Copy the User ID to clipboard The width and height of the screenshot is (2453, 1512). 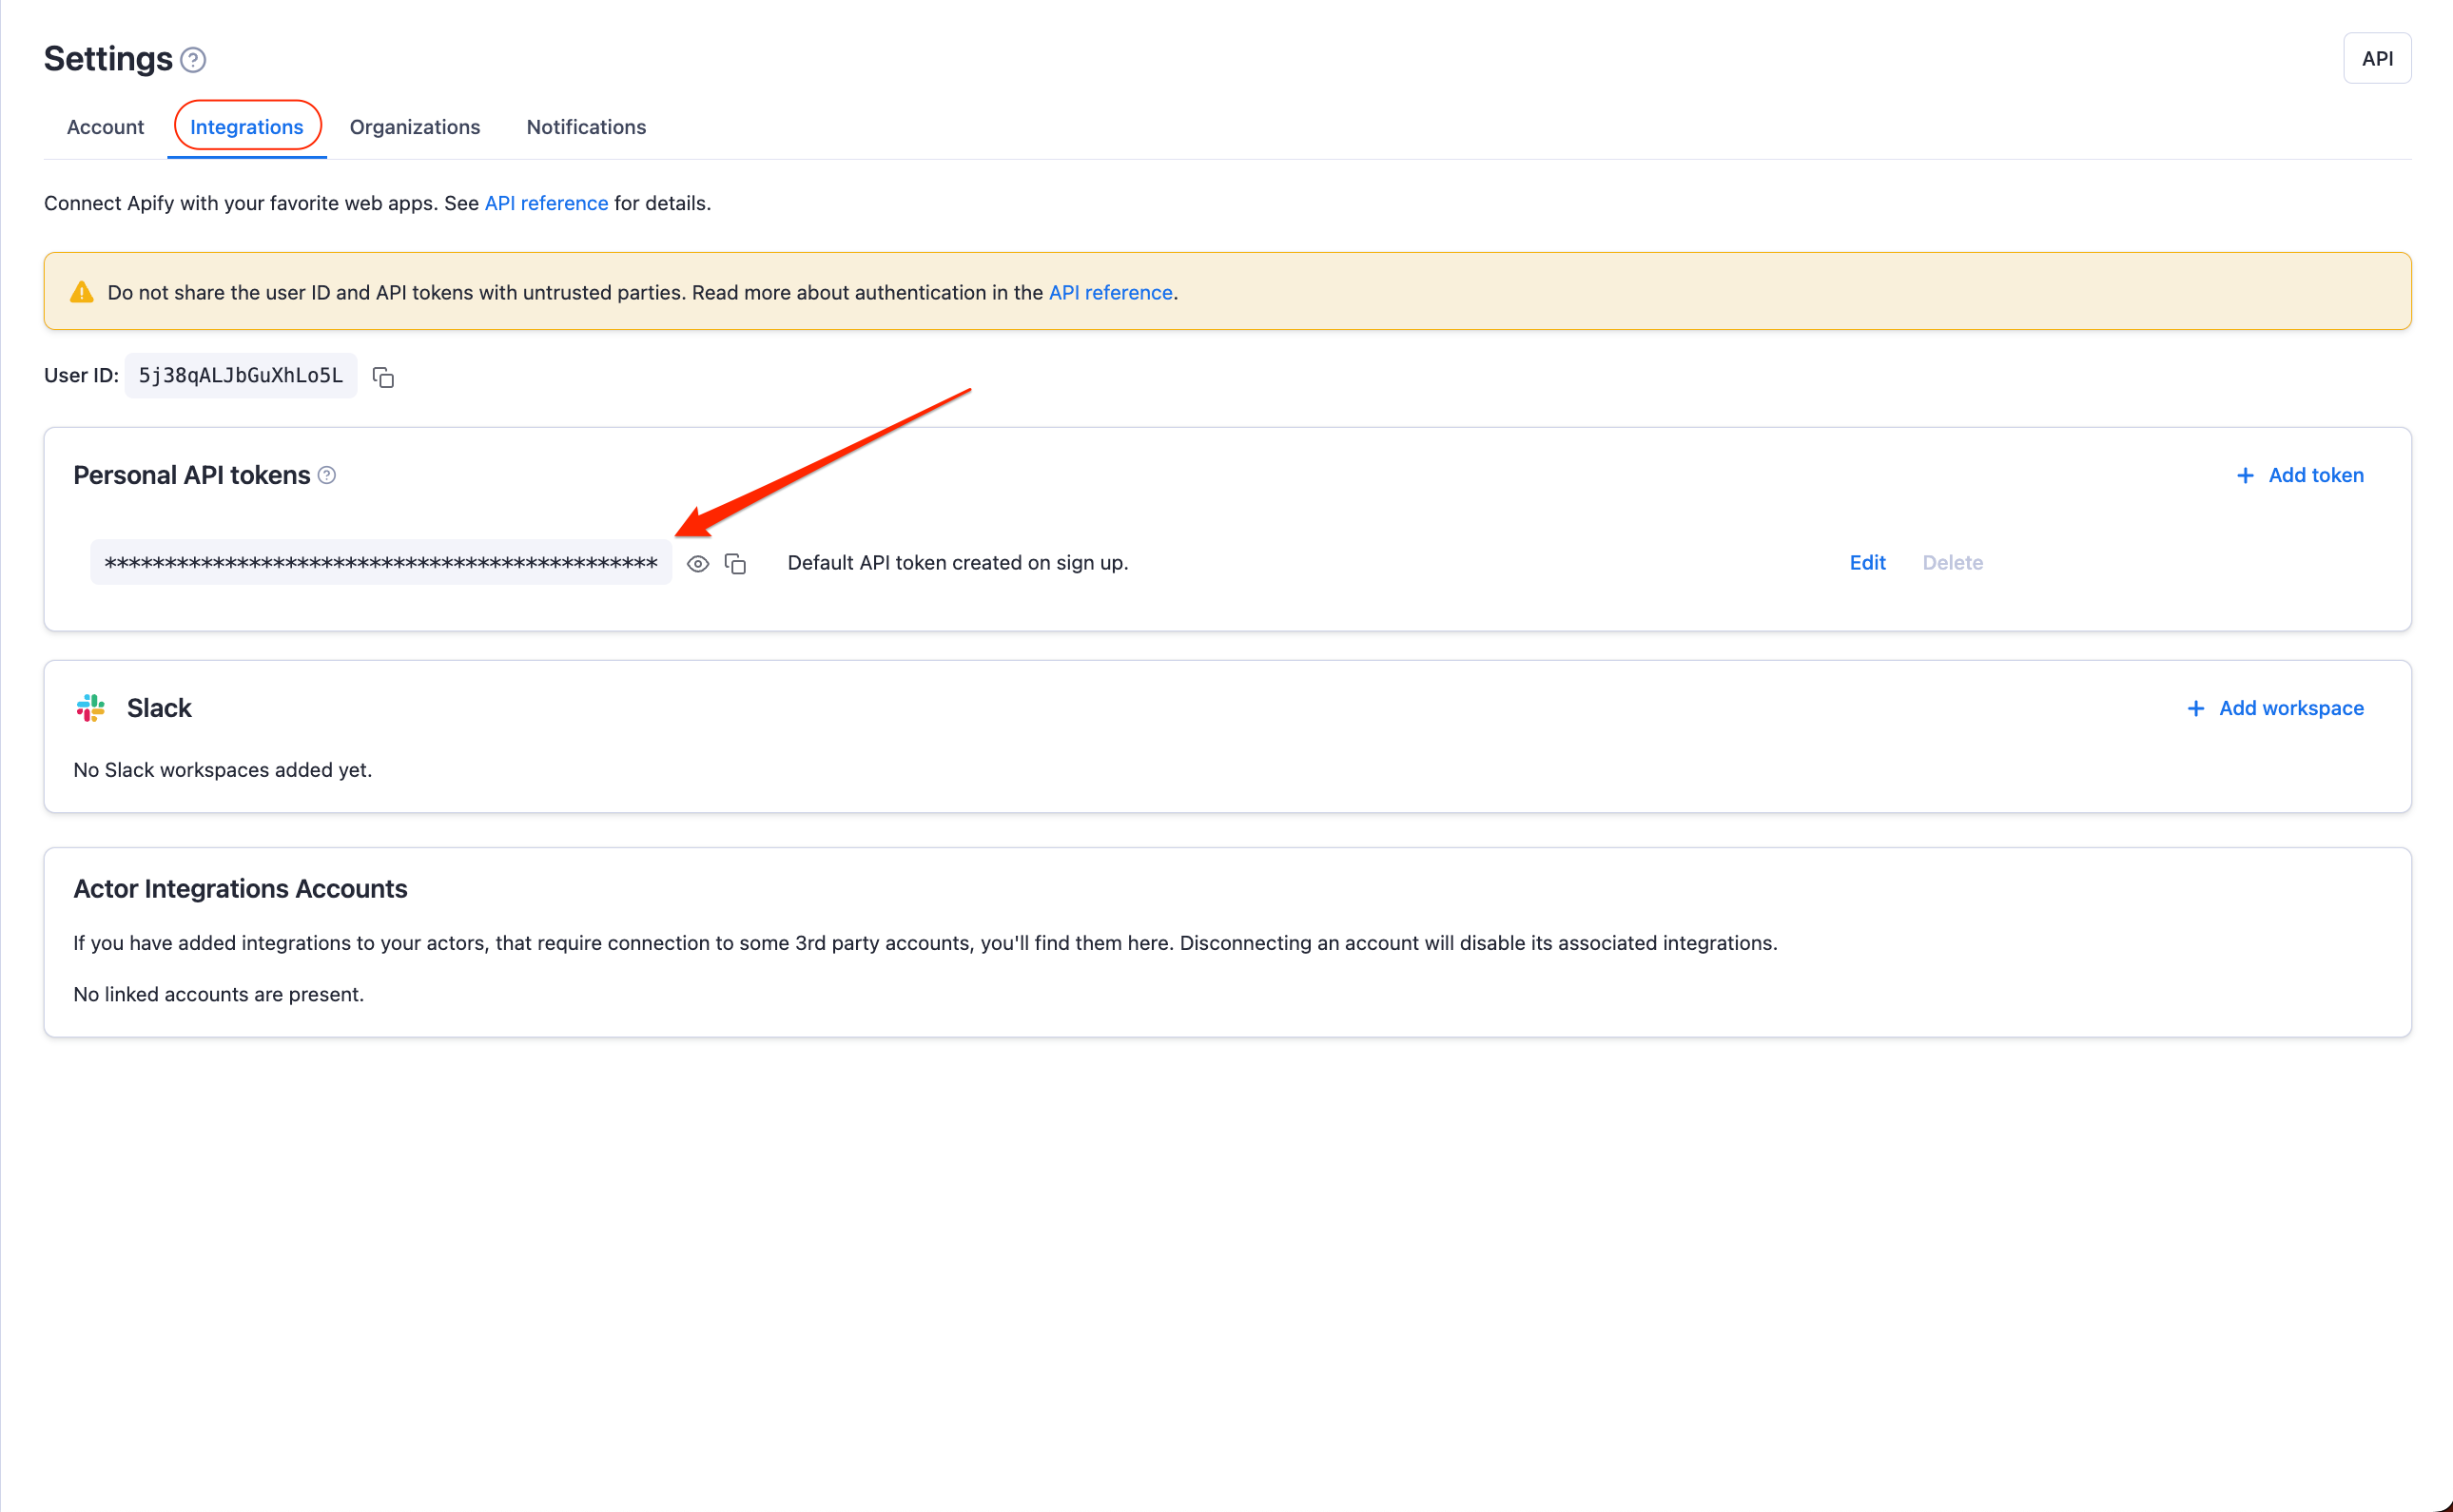coord(383,377)
